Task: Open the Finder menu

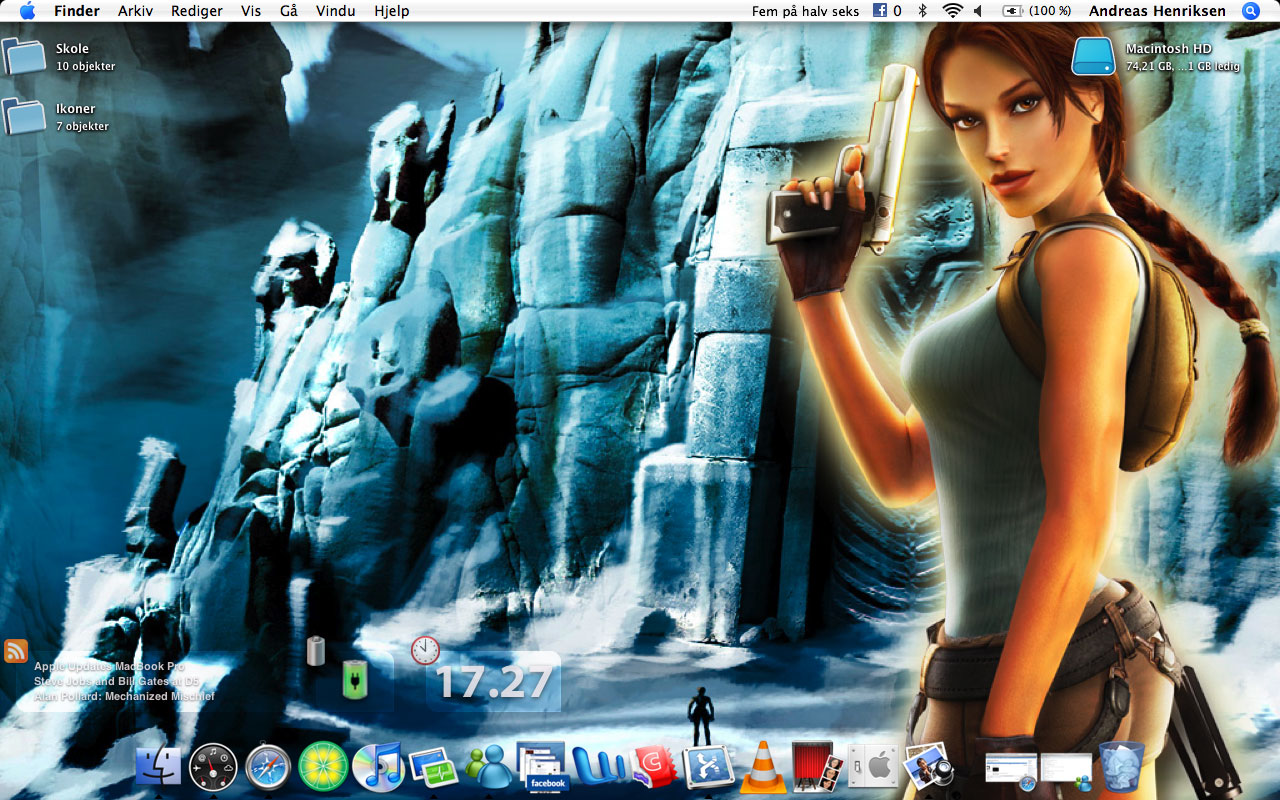Action: point(77,11)
